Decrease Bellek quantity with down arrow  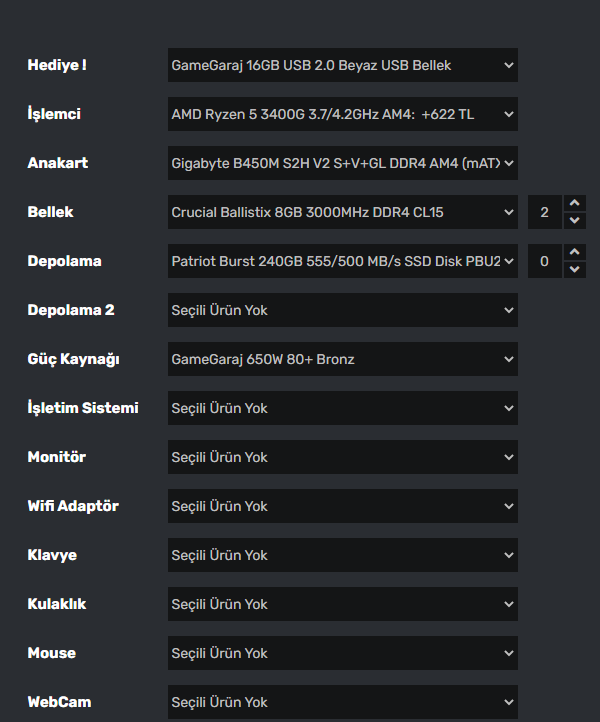[575, 220]
